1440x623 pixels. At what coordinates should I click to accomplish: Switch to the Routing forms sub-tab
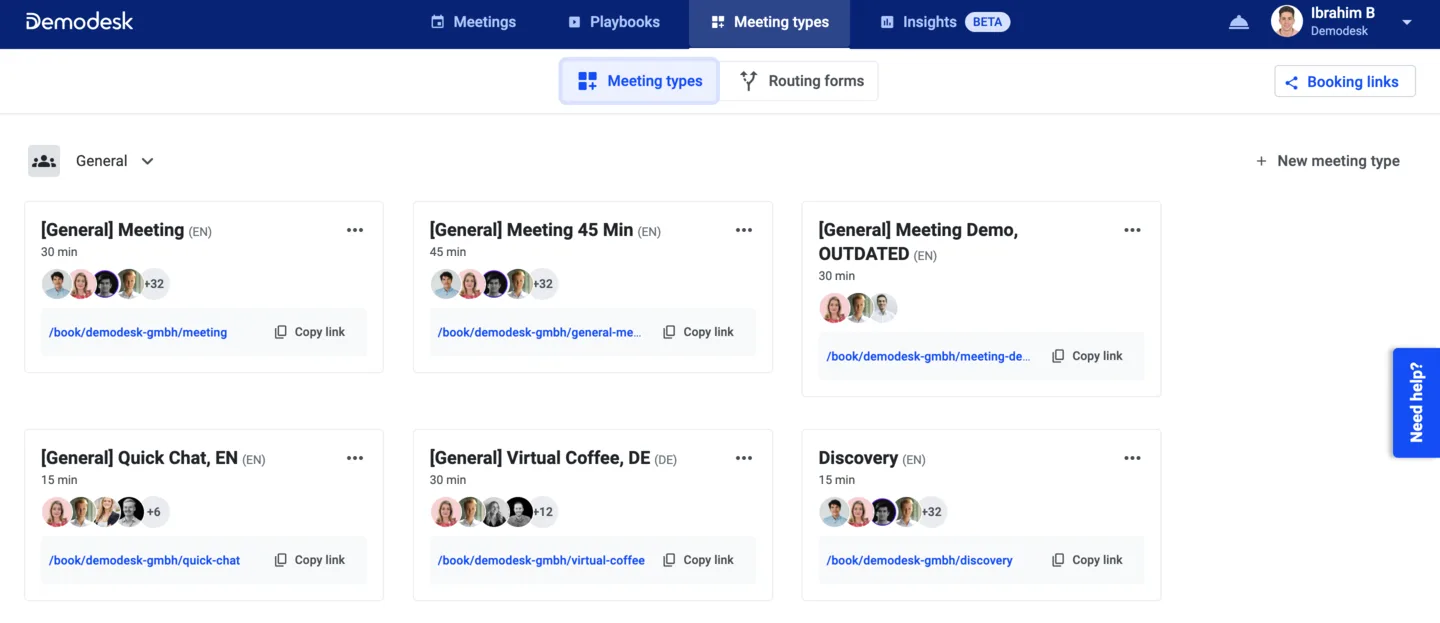click(801, 81)
